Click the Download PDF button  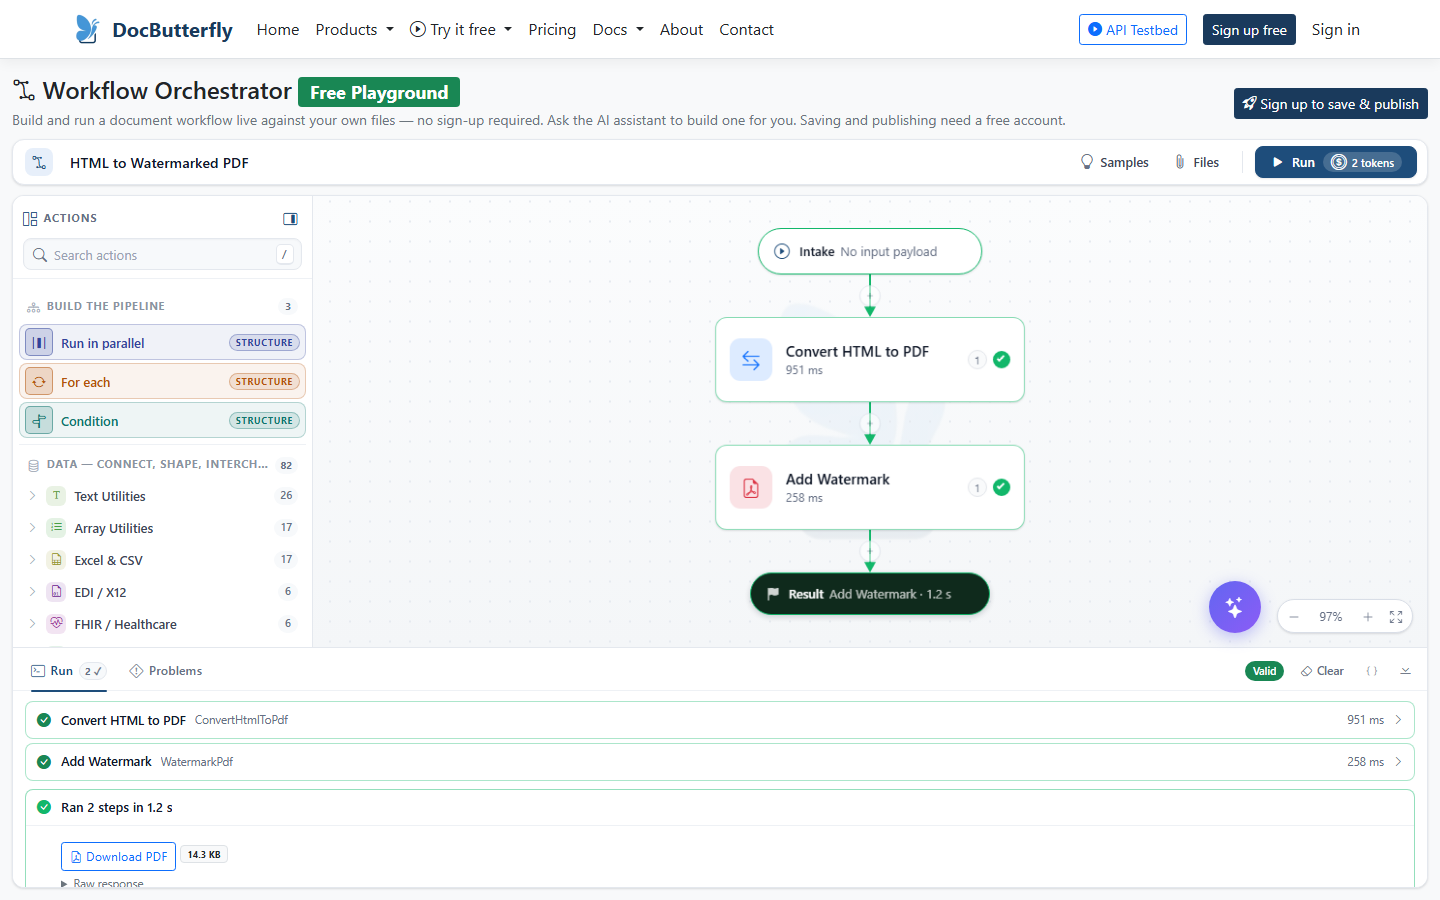point(118,857)
